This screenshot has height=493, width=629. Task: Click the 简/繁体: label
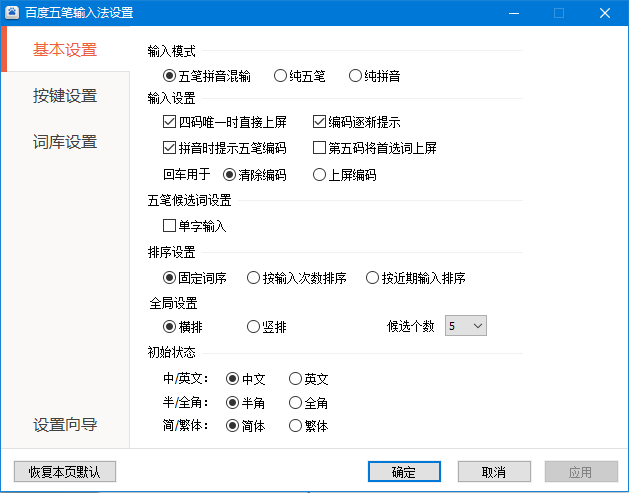click(186, 426)
